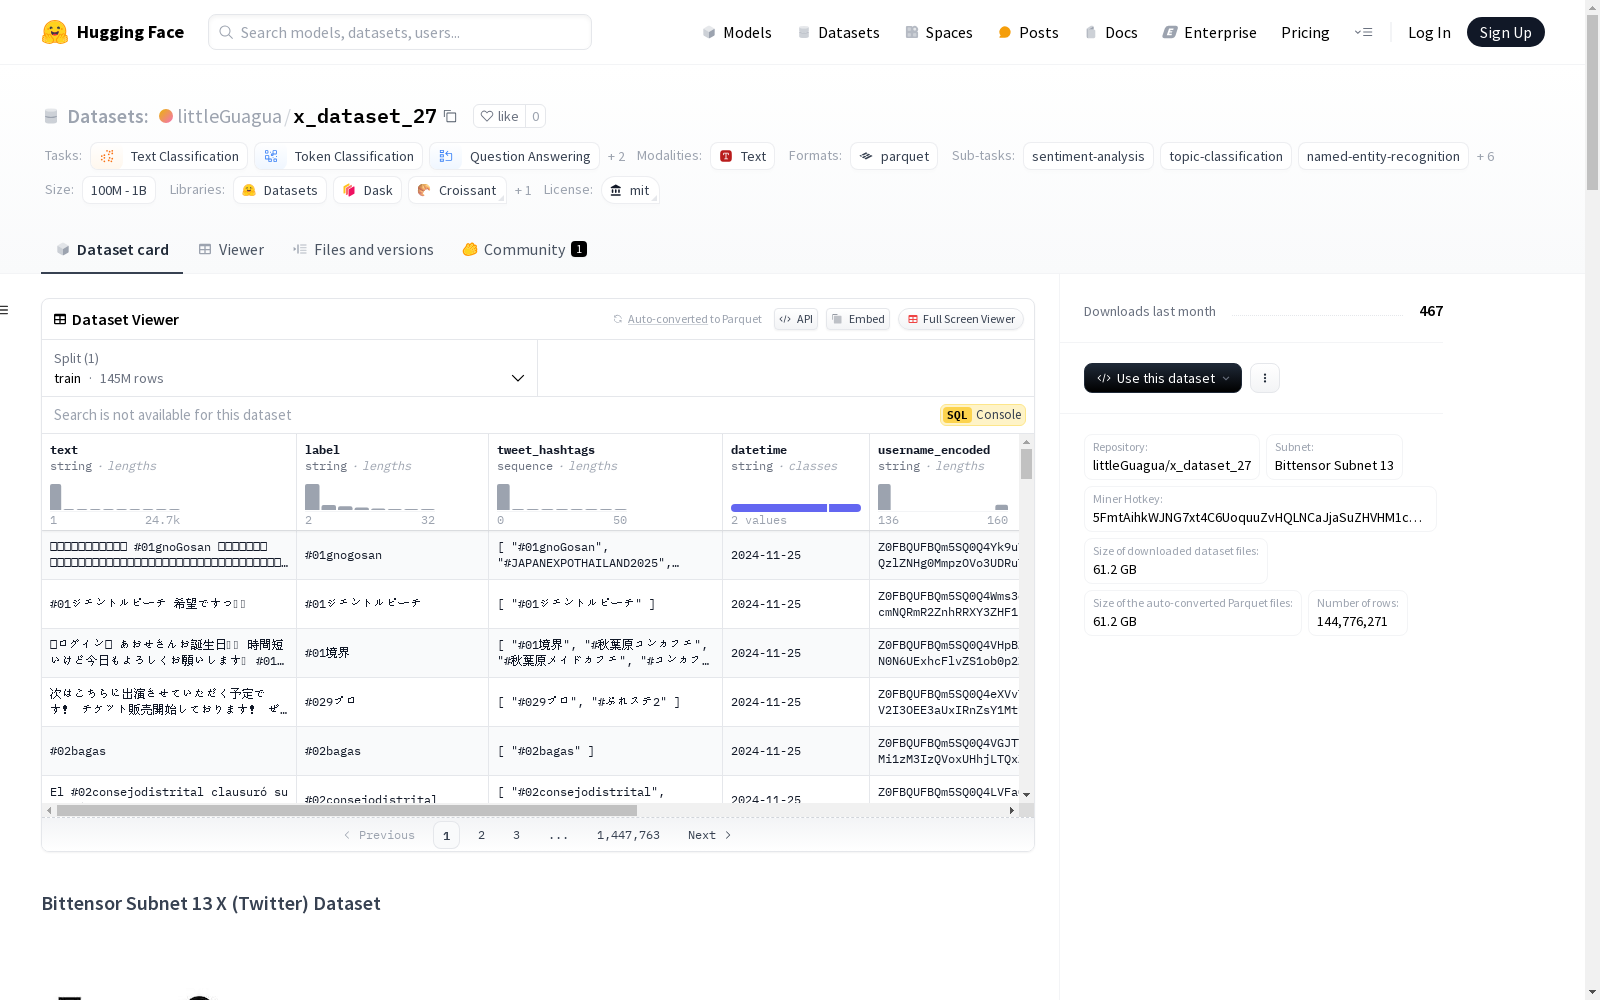
Task: Click the Text Classification task icon
Action: (108, 156)
